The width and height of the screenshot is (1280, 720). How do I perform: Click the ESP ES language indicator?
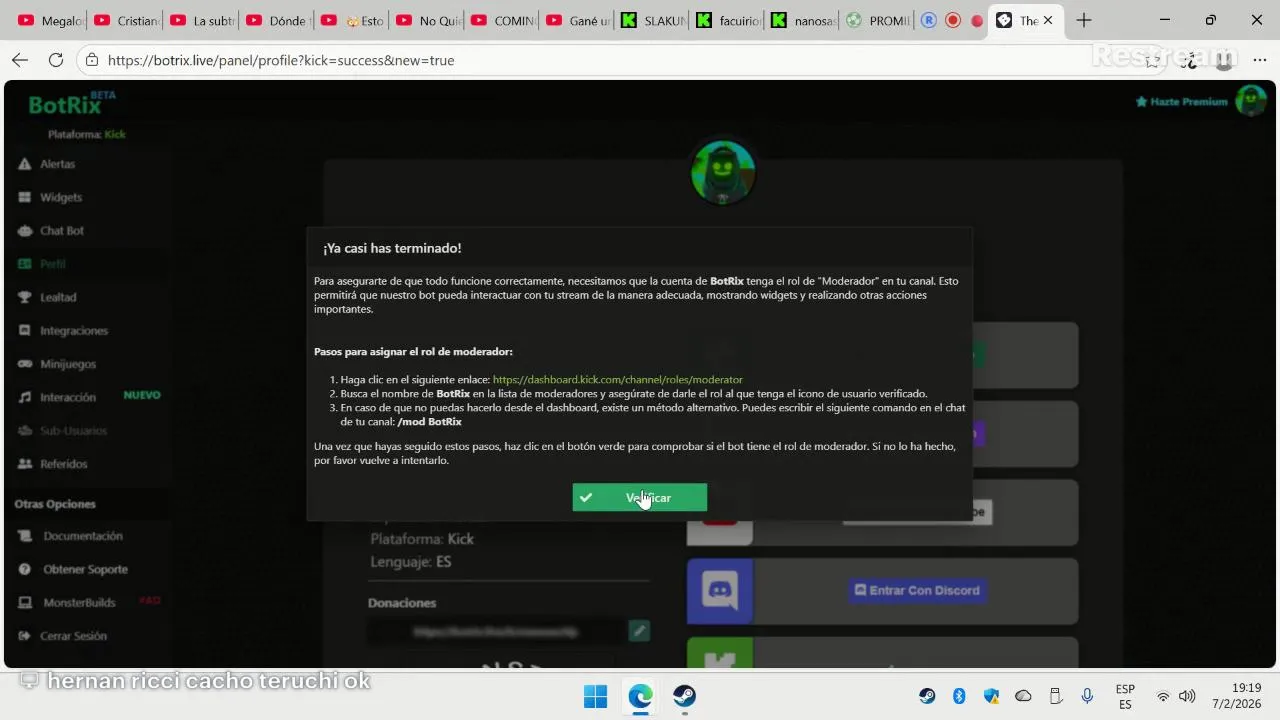(x=1125, y=696)
